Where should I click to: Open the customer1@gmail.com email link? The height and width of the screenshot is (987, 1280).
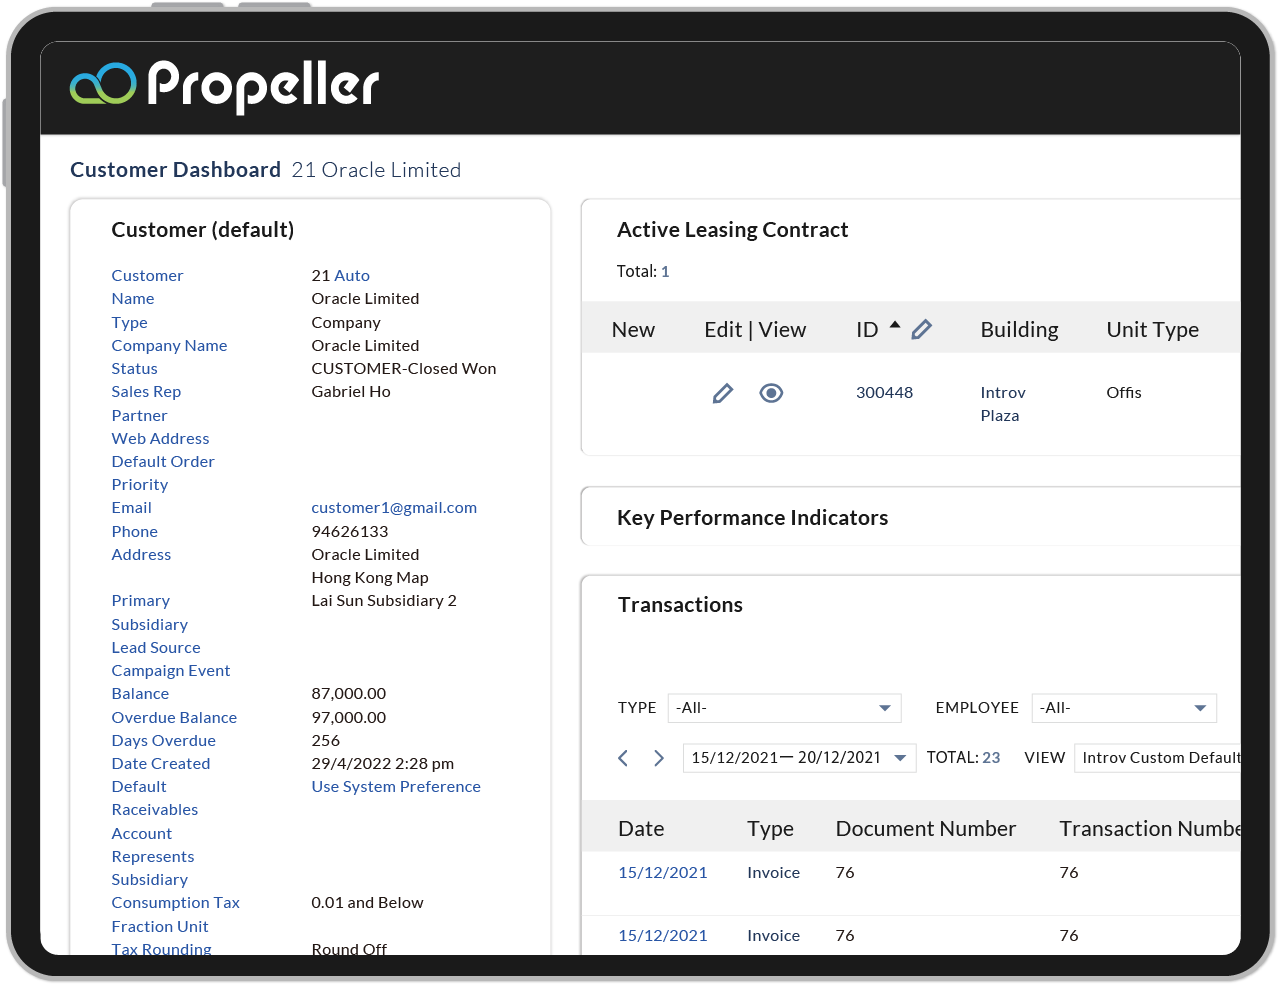point(393,507)
